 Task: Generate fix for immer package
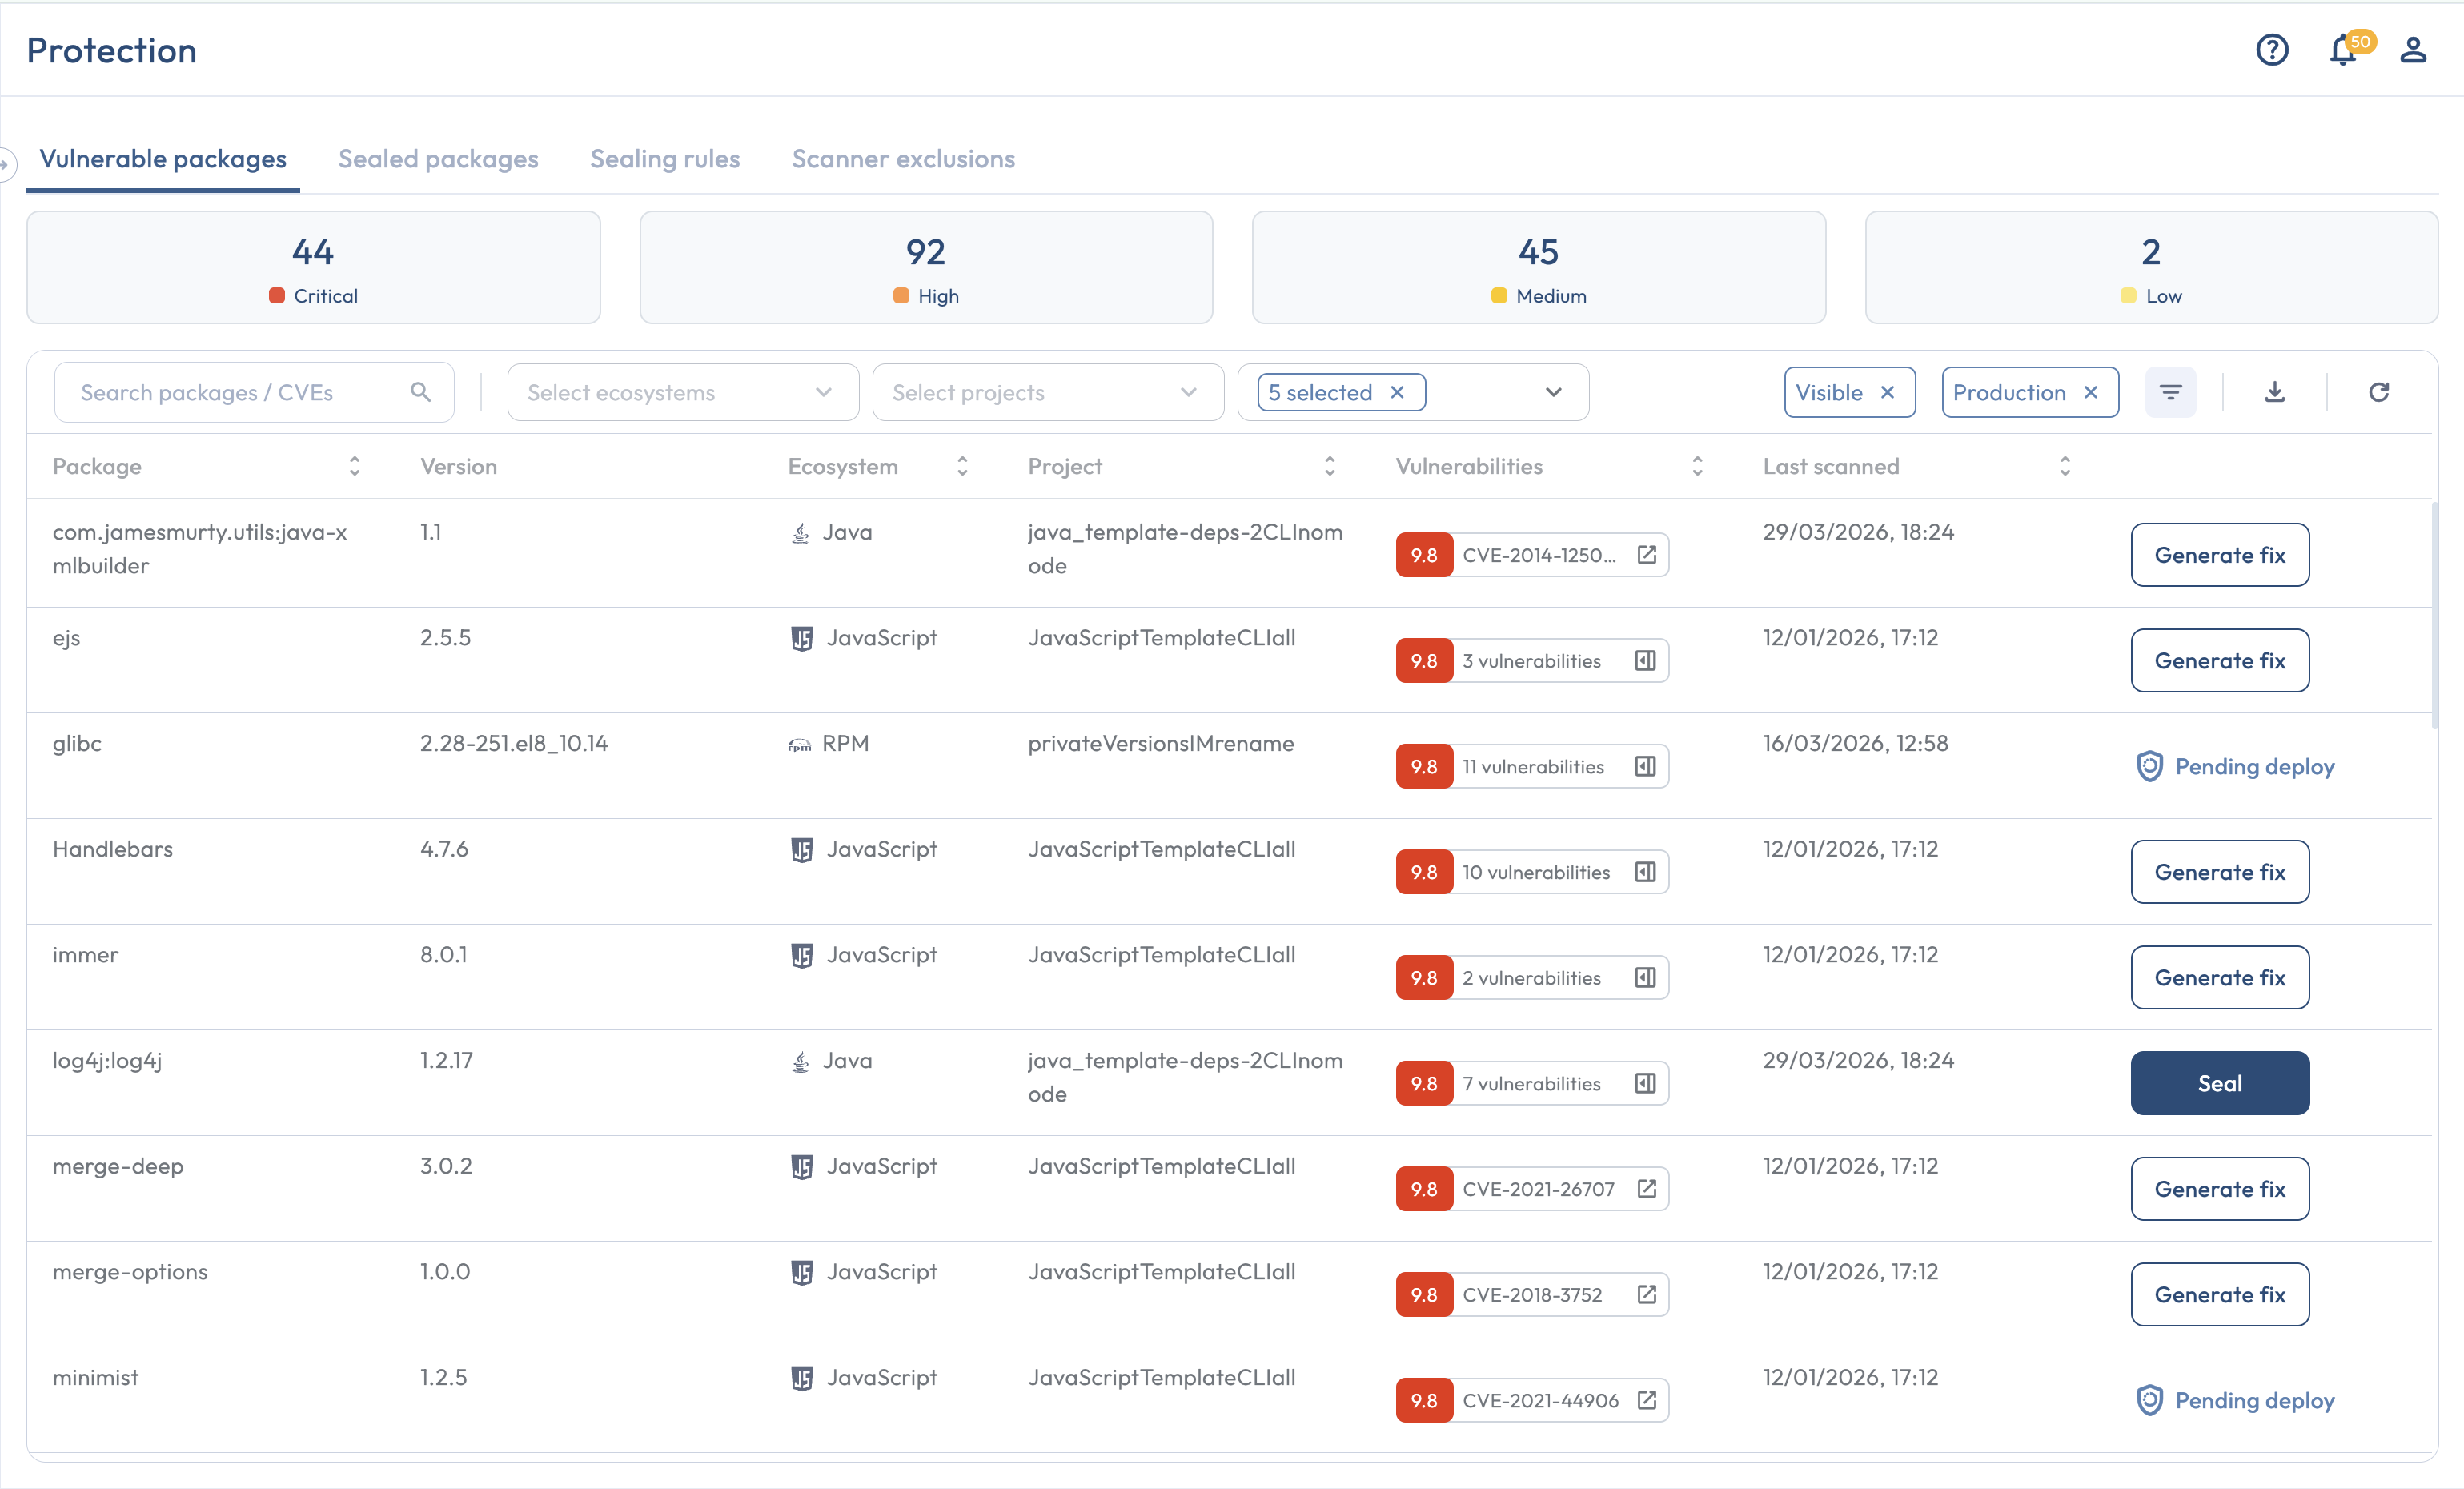click(x=2219, y=977)
